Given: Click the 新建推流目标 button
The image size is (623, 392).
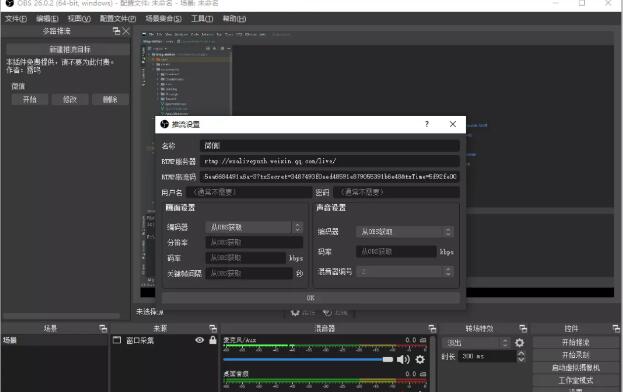Looking at the screenshot, I should point(68,49).
